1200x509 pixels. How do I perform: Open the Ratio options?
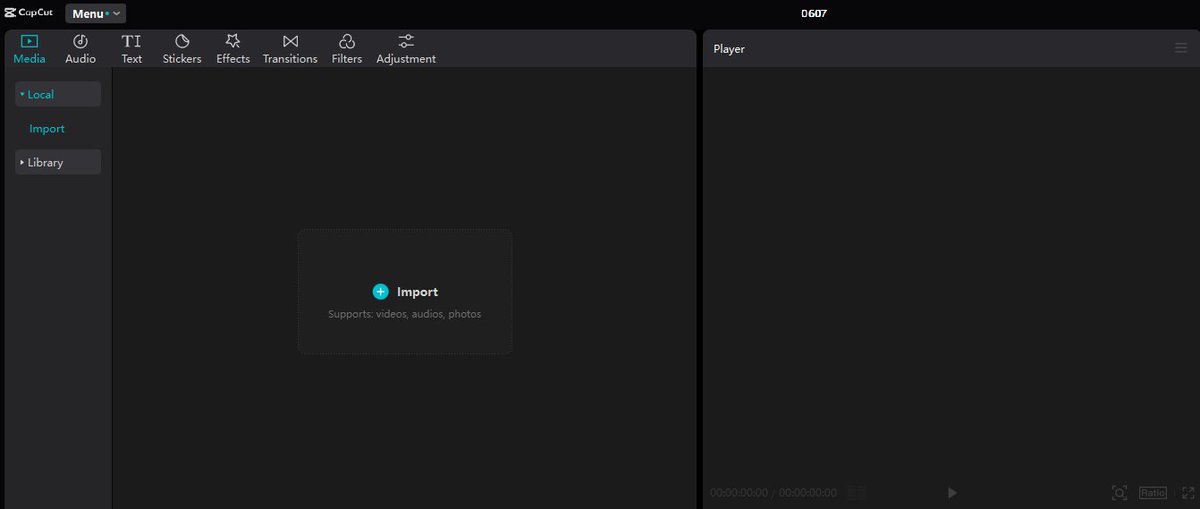pyautogui.click(x=1153, y=493)
